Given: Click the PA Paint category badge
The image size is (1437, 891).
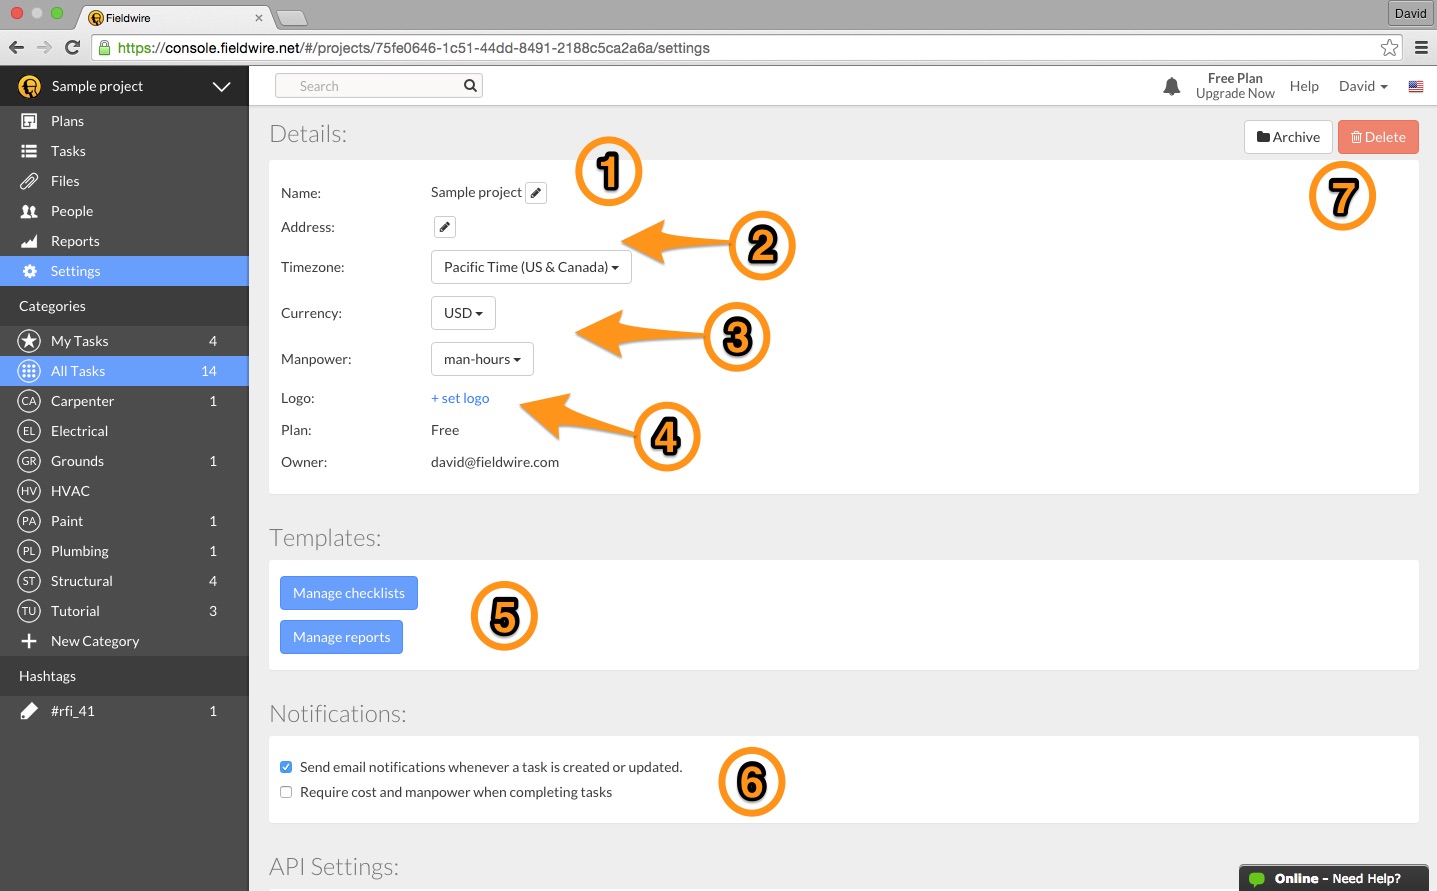Looking at the screenshot, I should point(29,521).
